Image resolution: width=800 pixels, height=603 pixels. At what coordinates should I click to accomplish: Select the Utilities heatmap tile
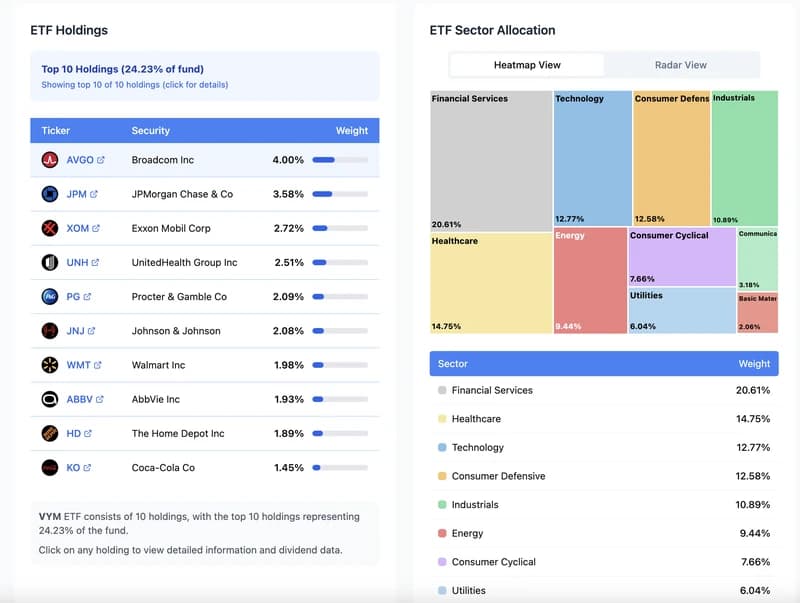click(682, 311)
